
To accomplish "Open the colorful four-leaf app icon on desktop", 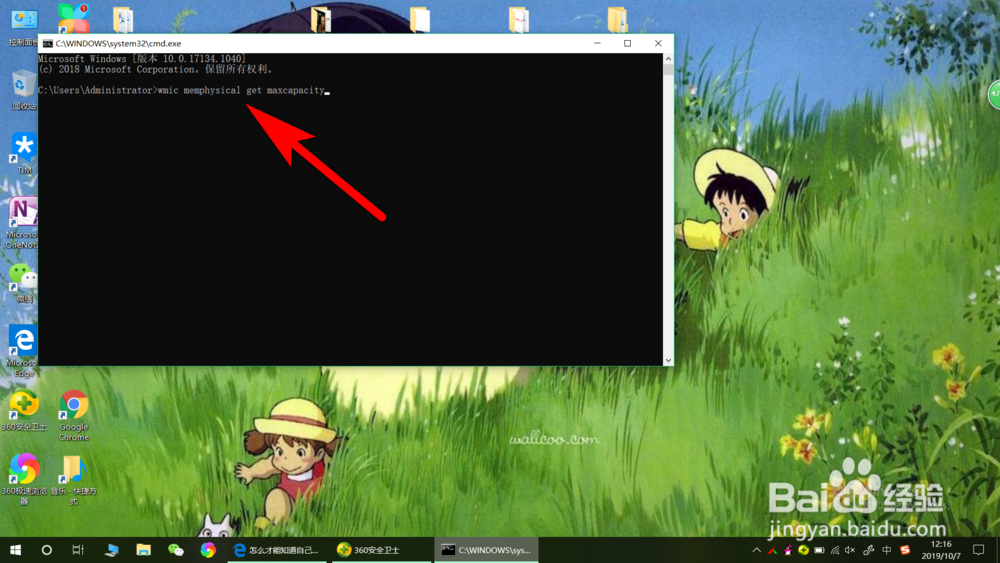I will tap(73, 18).
